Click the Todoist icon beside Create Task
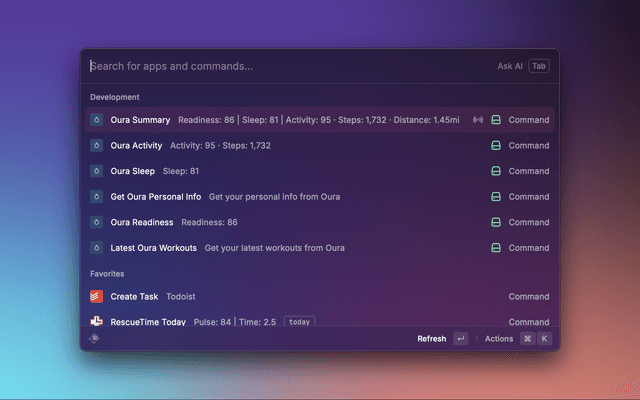Image resolution: width=640 pixels, height=400 pixels. pyautogui.click(x=96, y=297)
